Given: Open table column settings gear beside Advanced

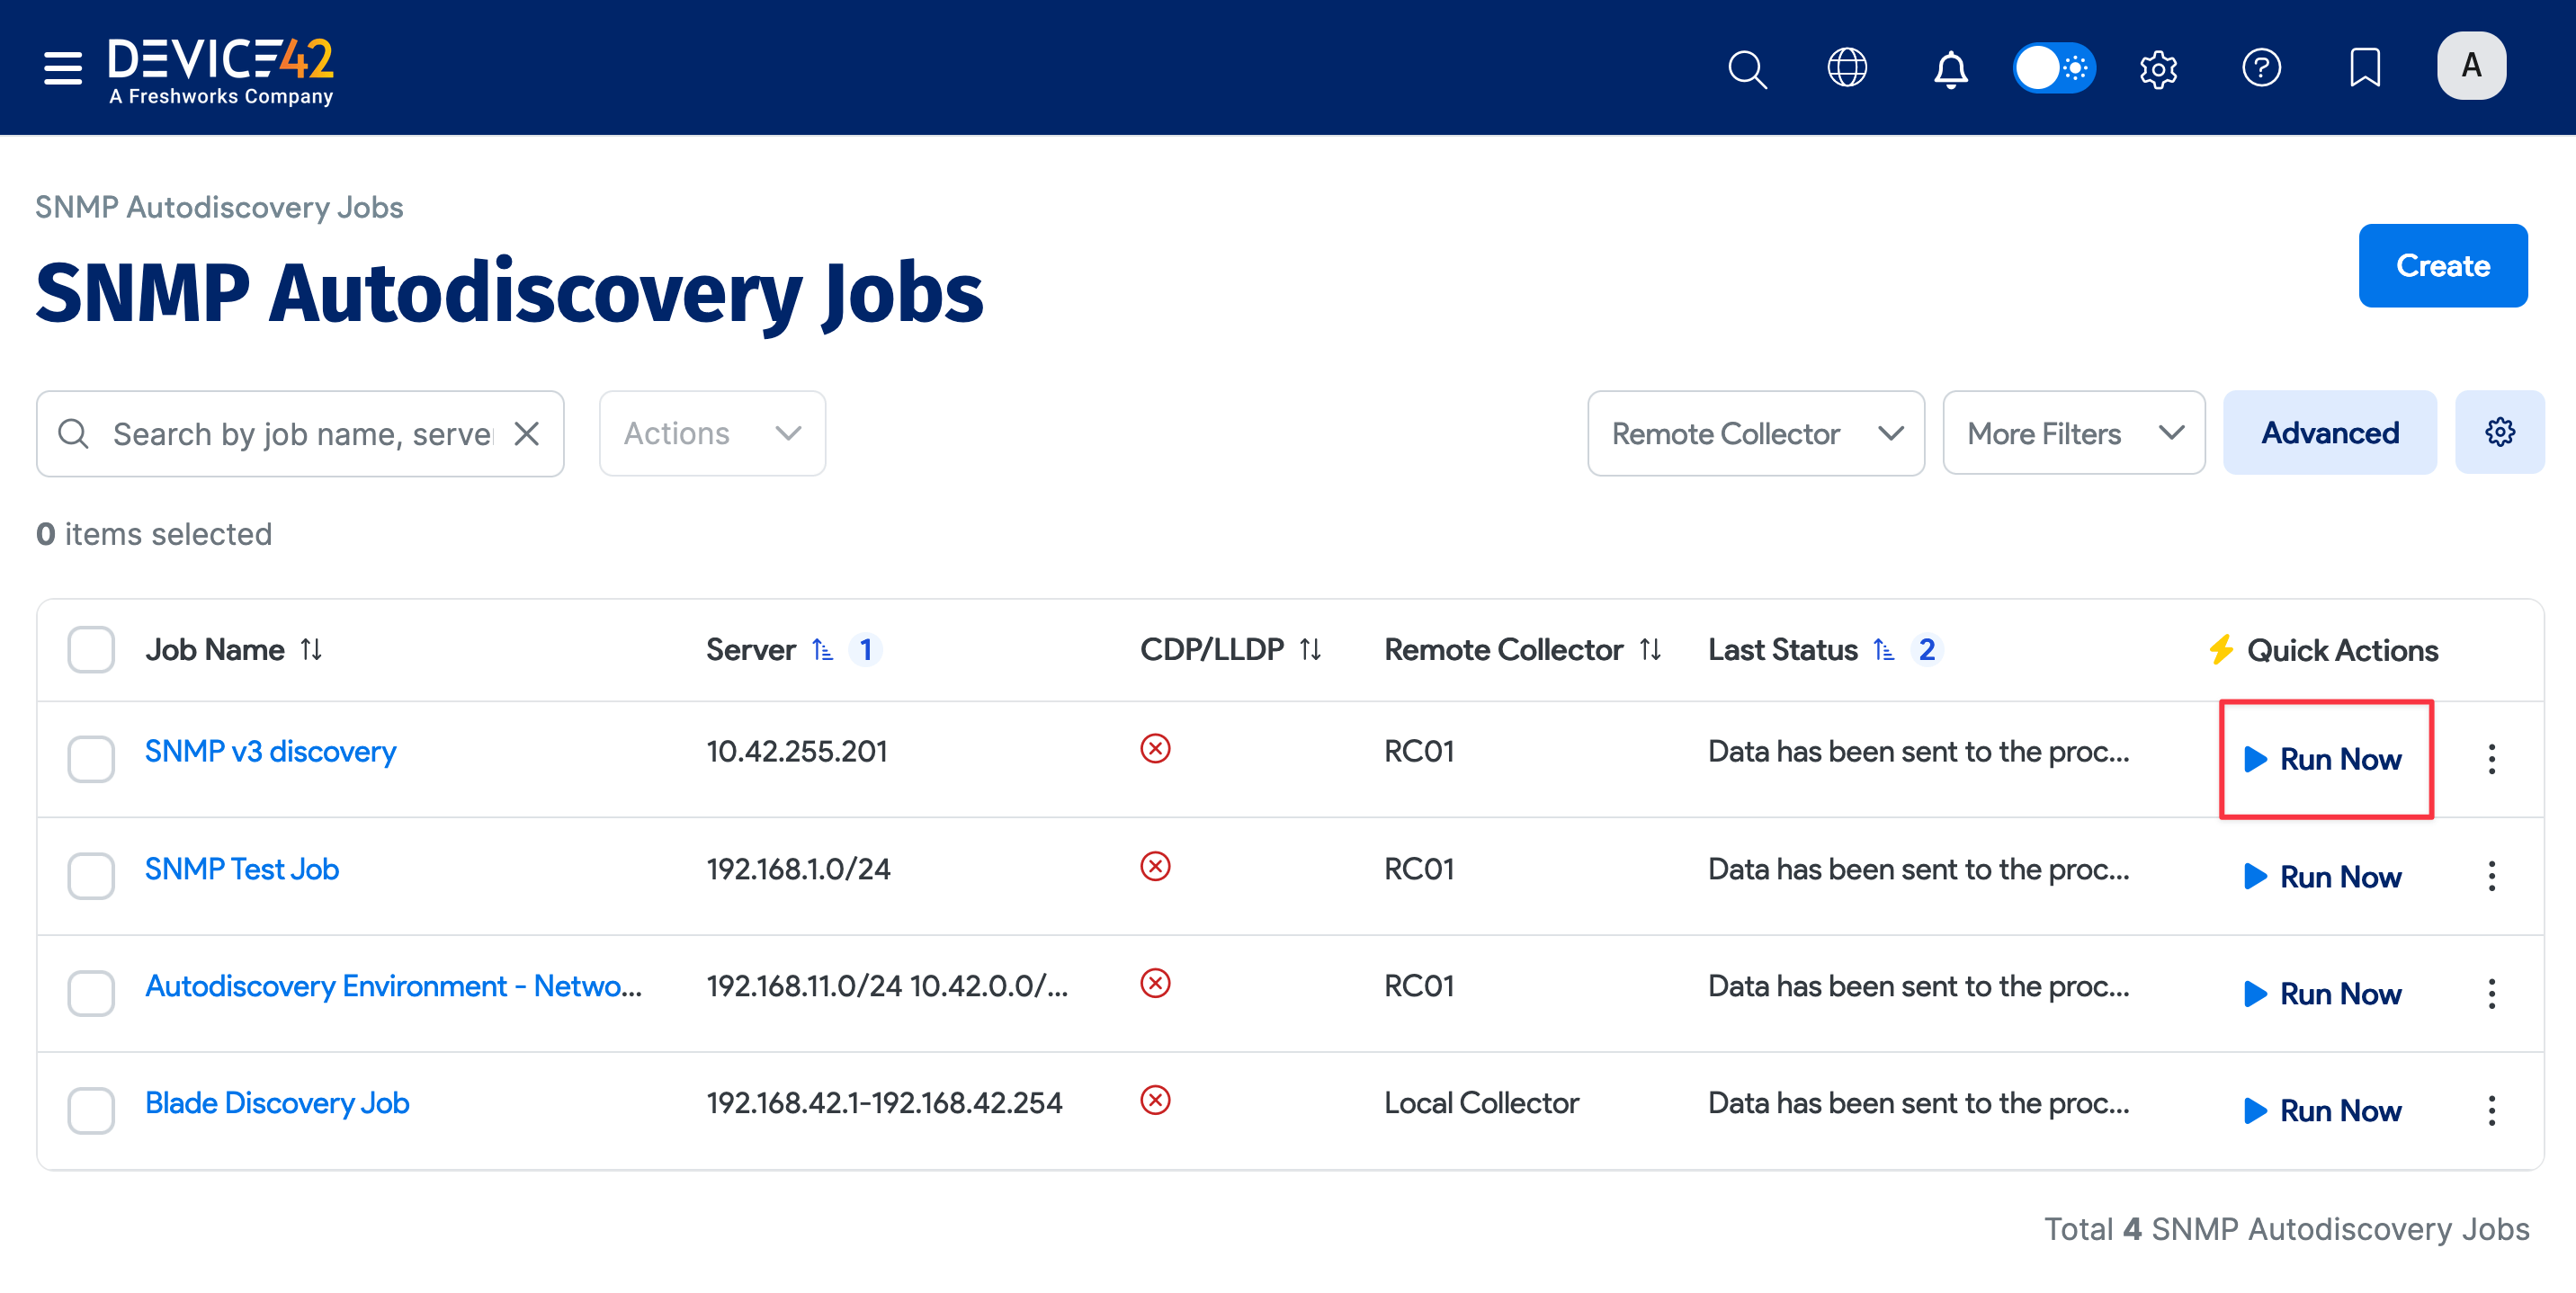Looking at the screenshot, I should 2500,432.
